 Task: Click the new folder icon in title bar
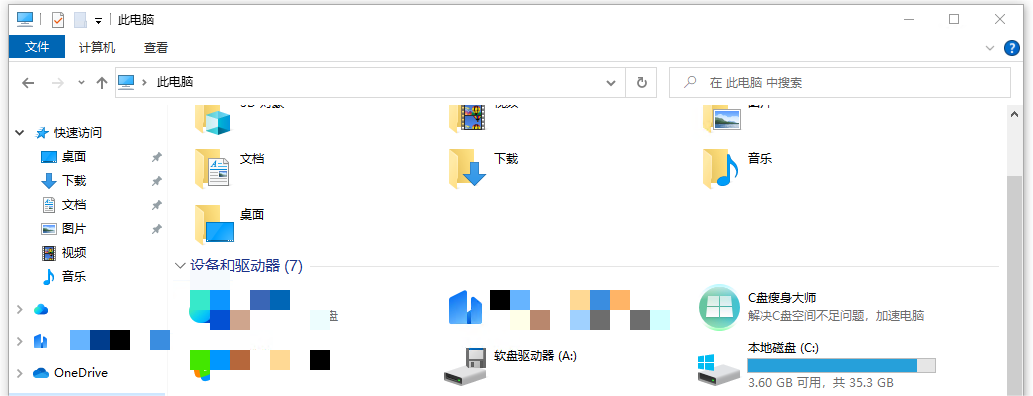tap(80, 20)
